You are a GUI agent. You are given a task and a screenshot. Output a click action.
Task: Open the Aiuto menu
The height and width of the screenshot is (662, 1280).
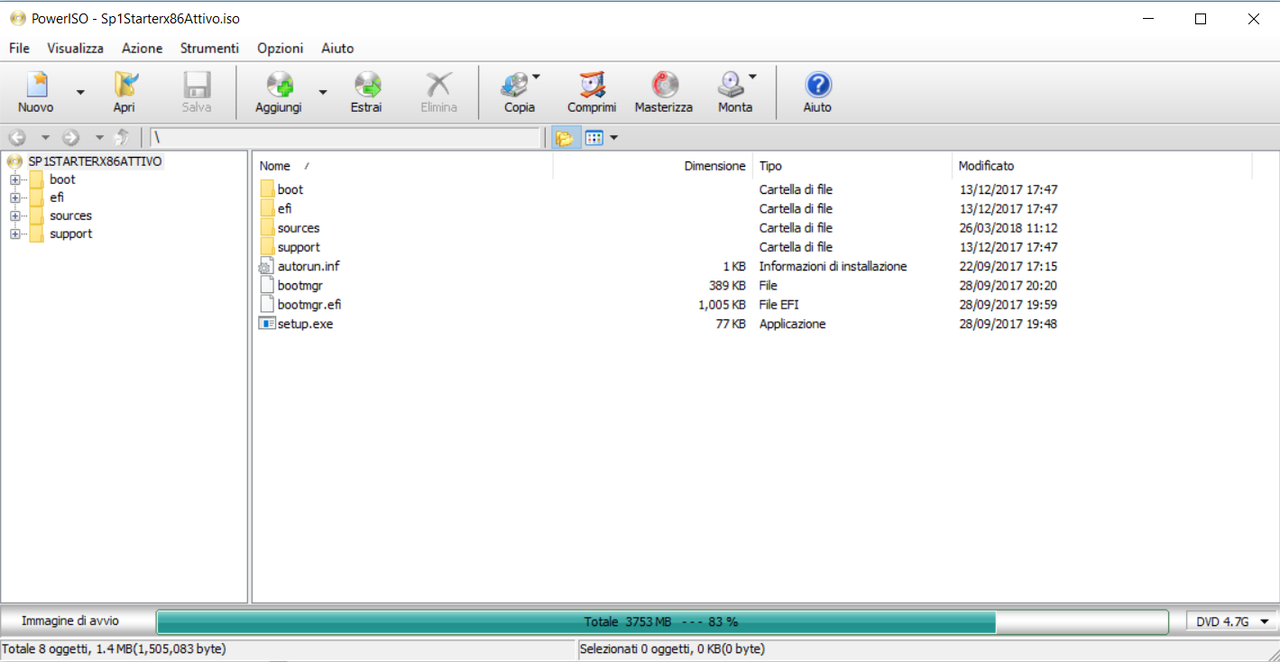coord(337,48)
